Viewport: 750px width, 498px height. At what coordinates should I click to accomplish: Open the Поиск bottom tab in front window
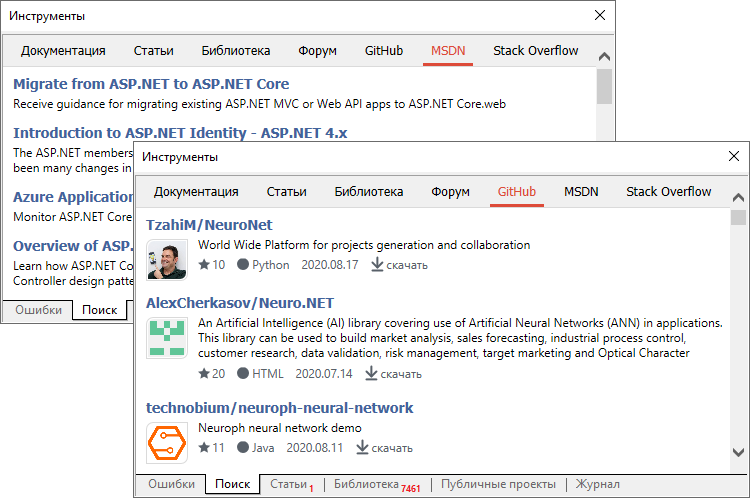coord(232,484)
